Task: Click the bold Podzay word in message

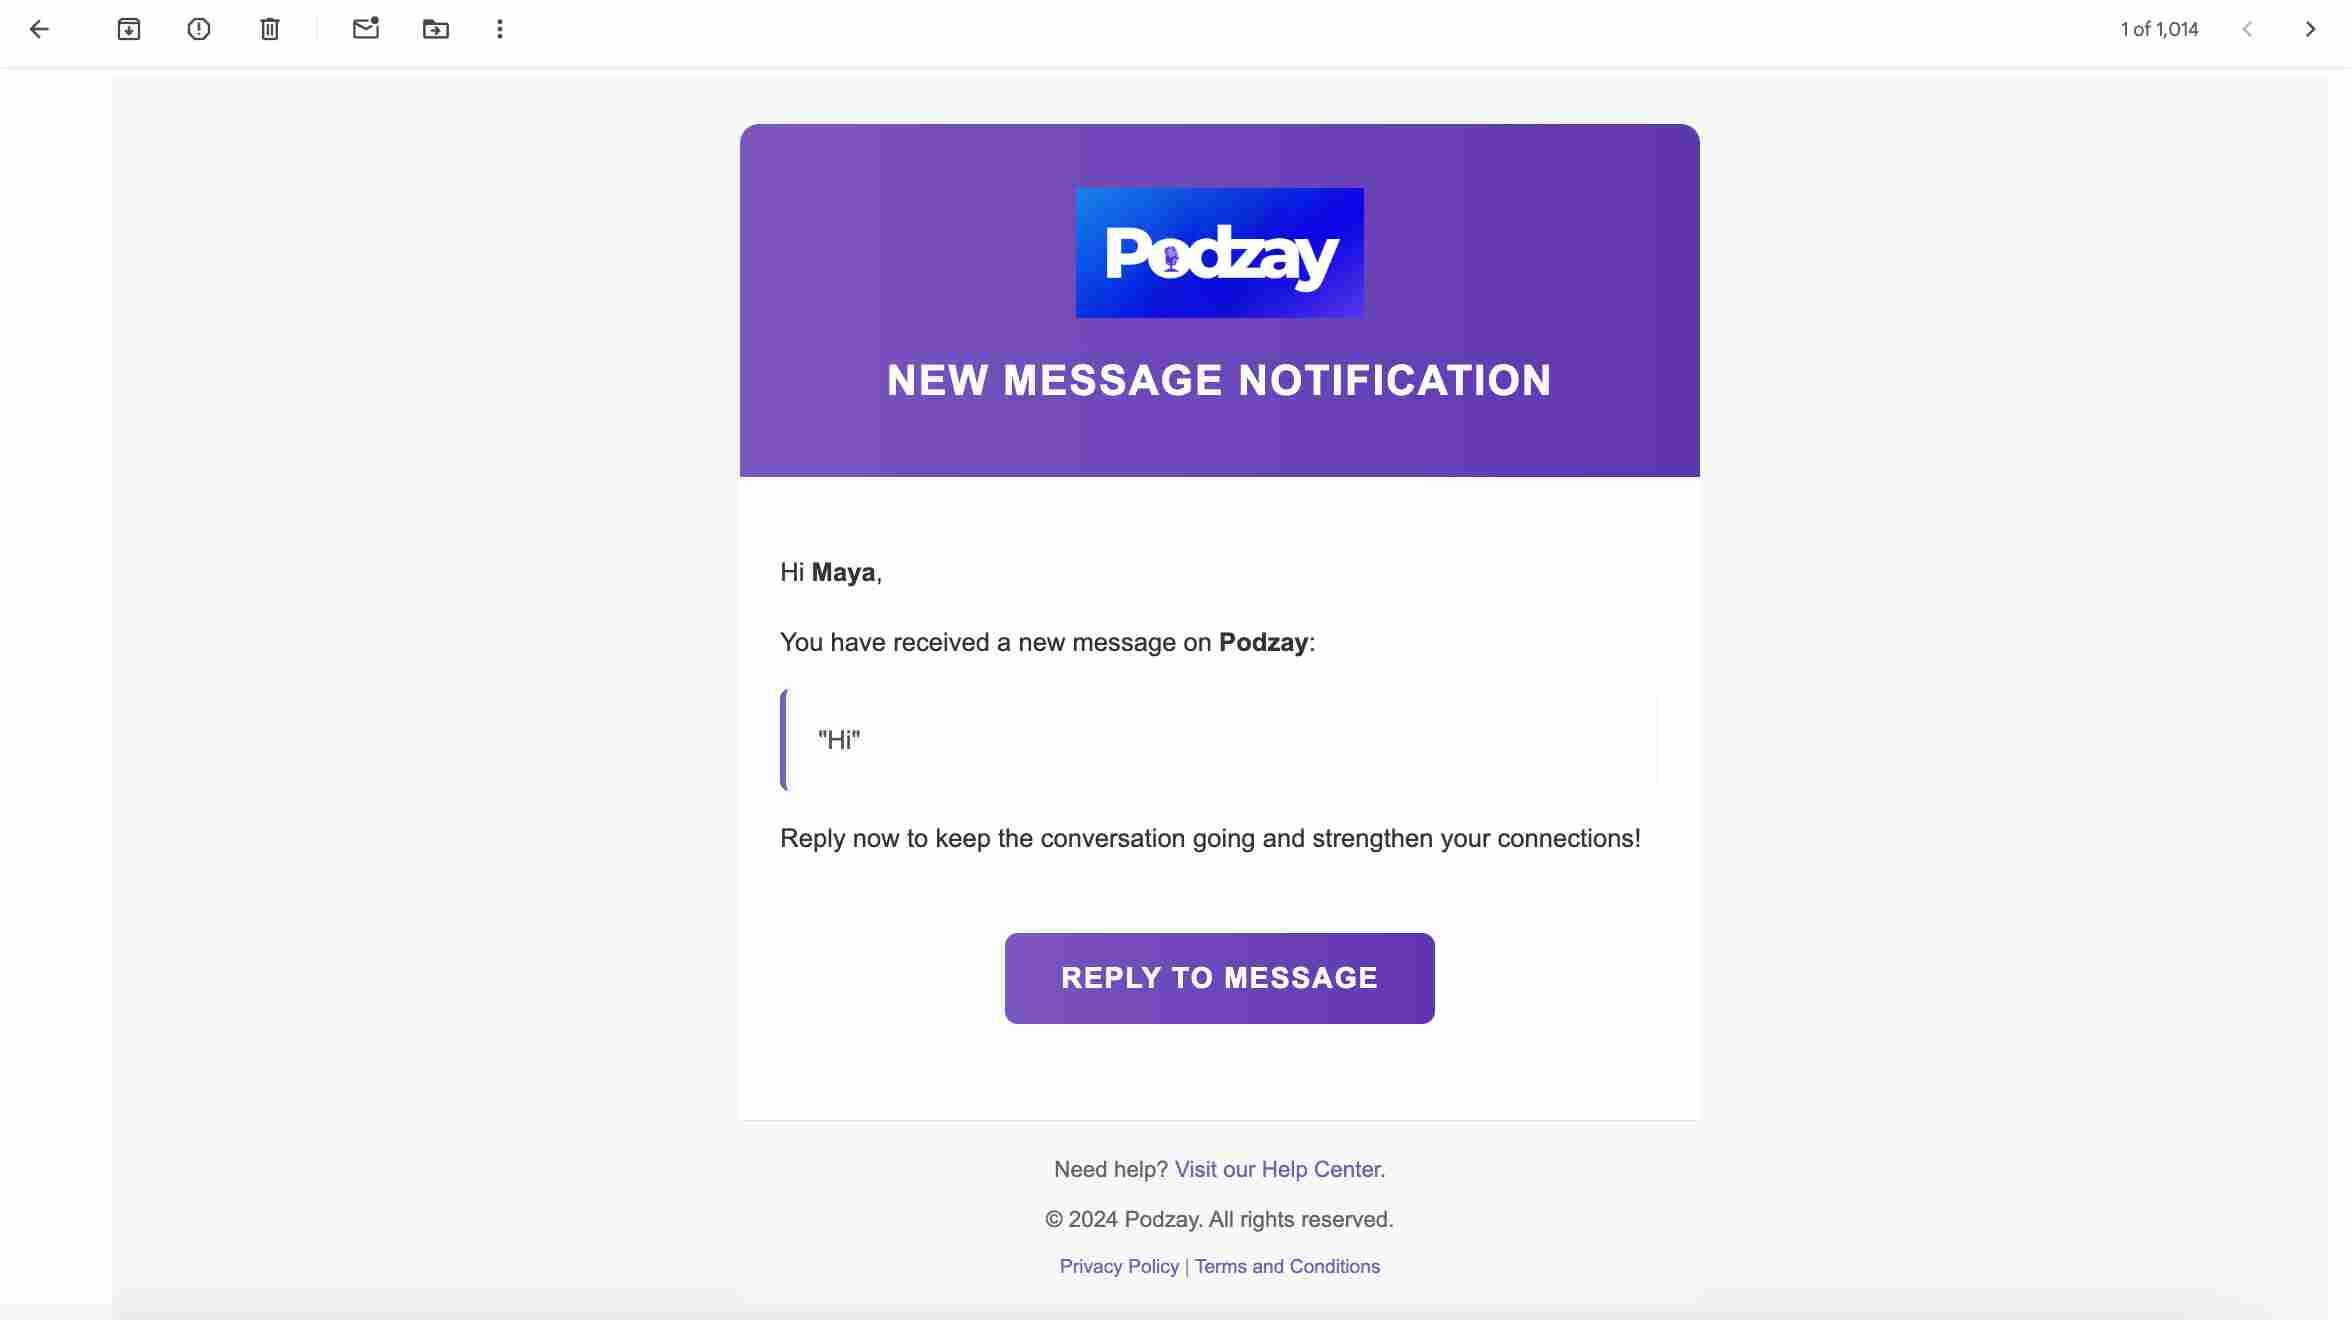Action: pyautogui.click(x=1263, y=642)
